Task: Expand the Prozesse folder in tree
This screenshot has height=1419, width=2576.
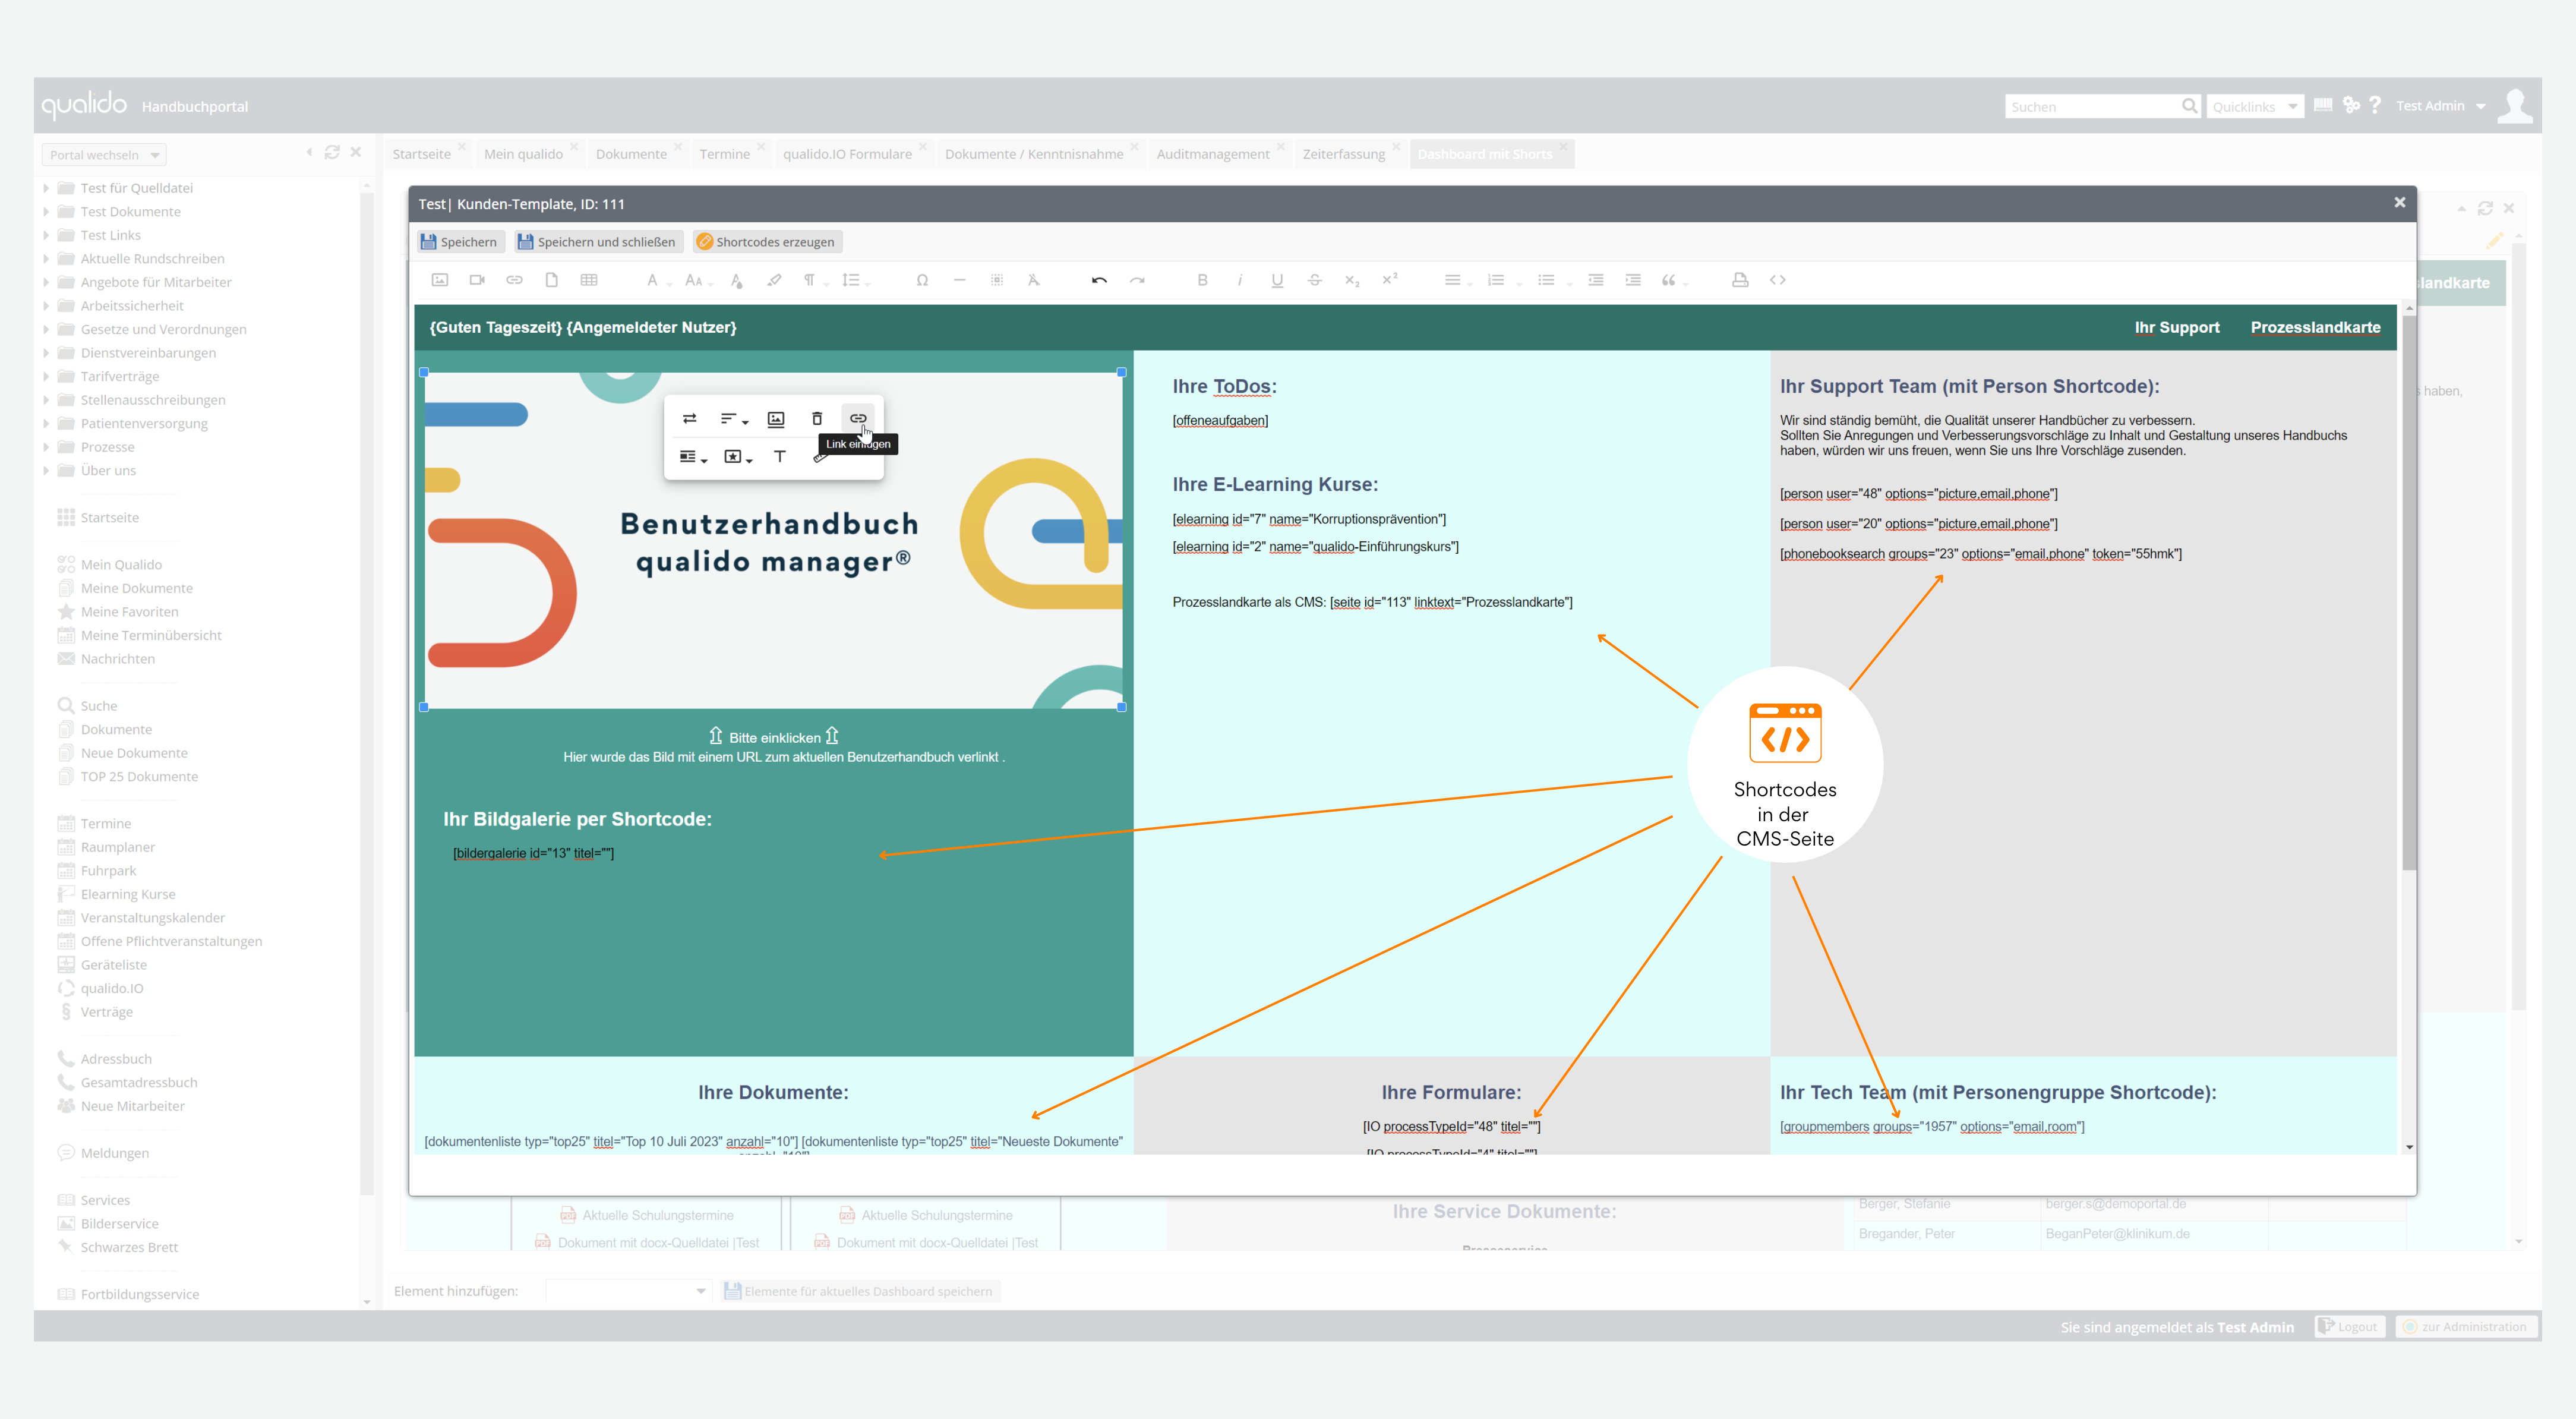Action: click(x=46, y=447)
